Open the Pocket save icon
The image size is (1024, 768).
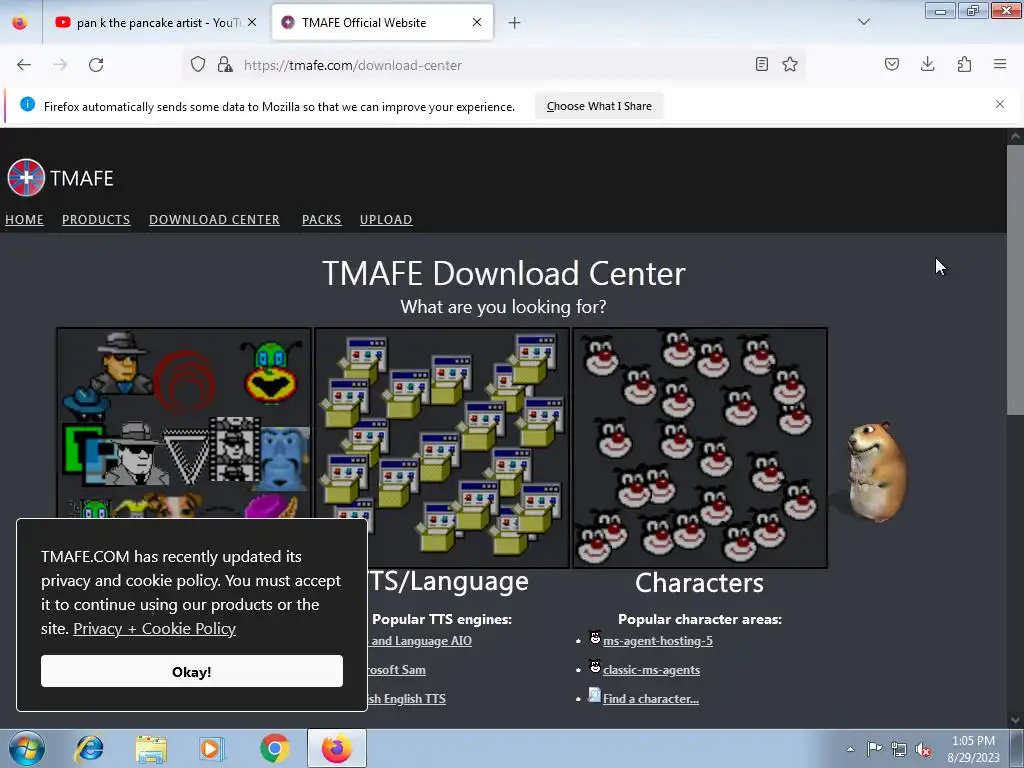tap(892, 65)
